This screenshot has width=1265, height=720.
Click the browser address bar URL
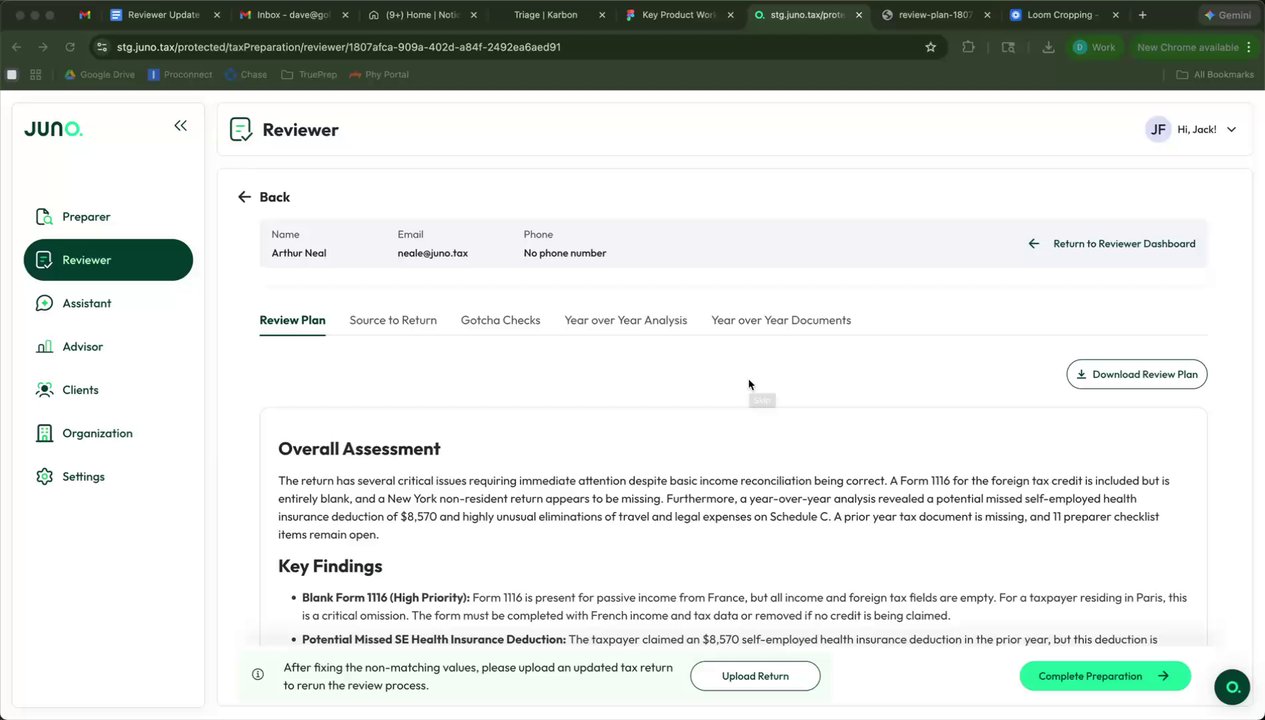[340, 47]
